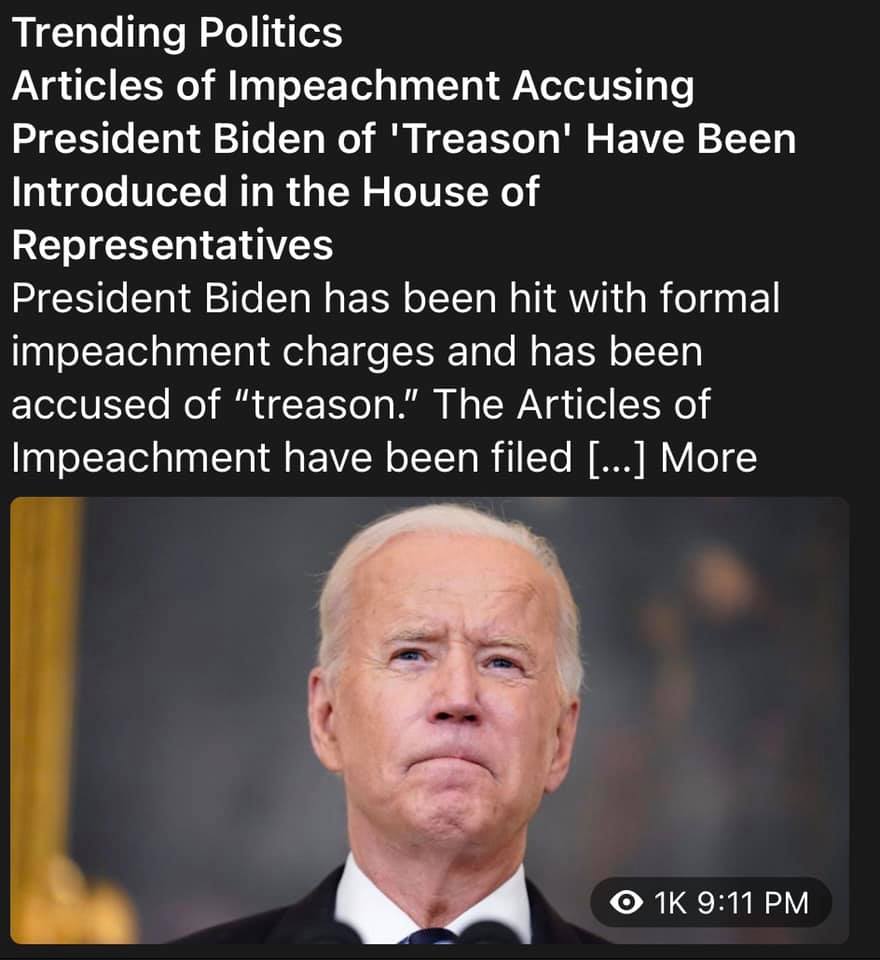Open the article preview photo
This screenshot has width=880, height=960.
[430, 721]
